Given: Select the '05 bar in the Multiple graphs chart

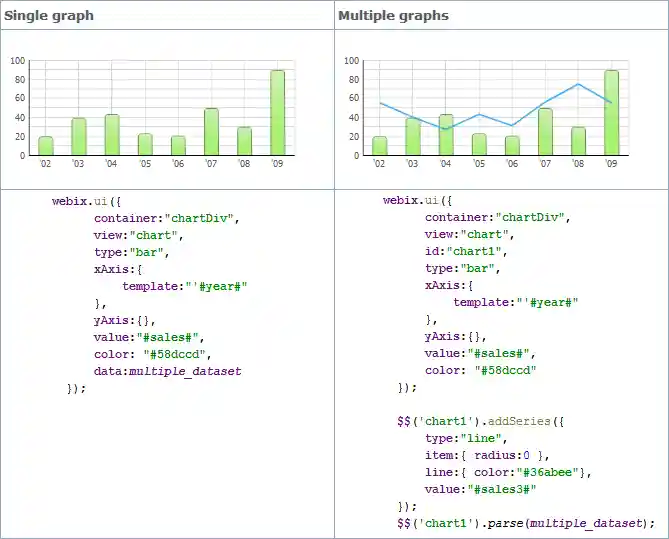Looking at the screenshot, I should coord(478,144).
